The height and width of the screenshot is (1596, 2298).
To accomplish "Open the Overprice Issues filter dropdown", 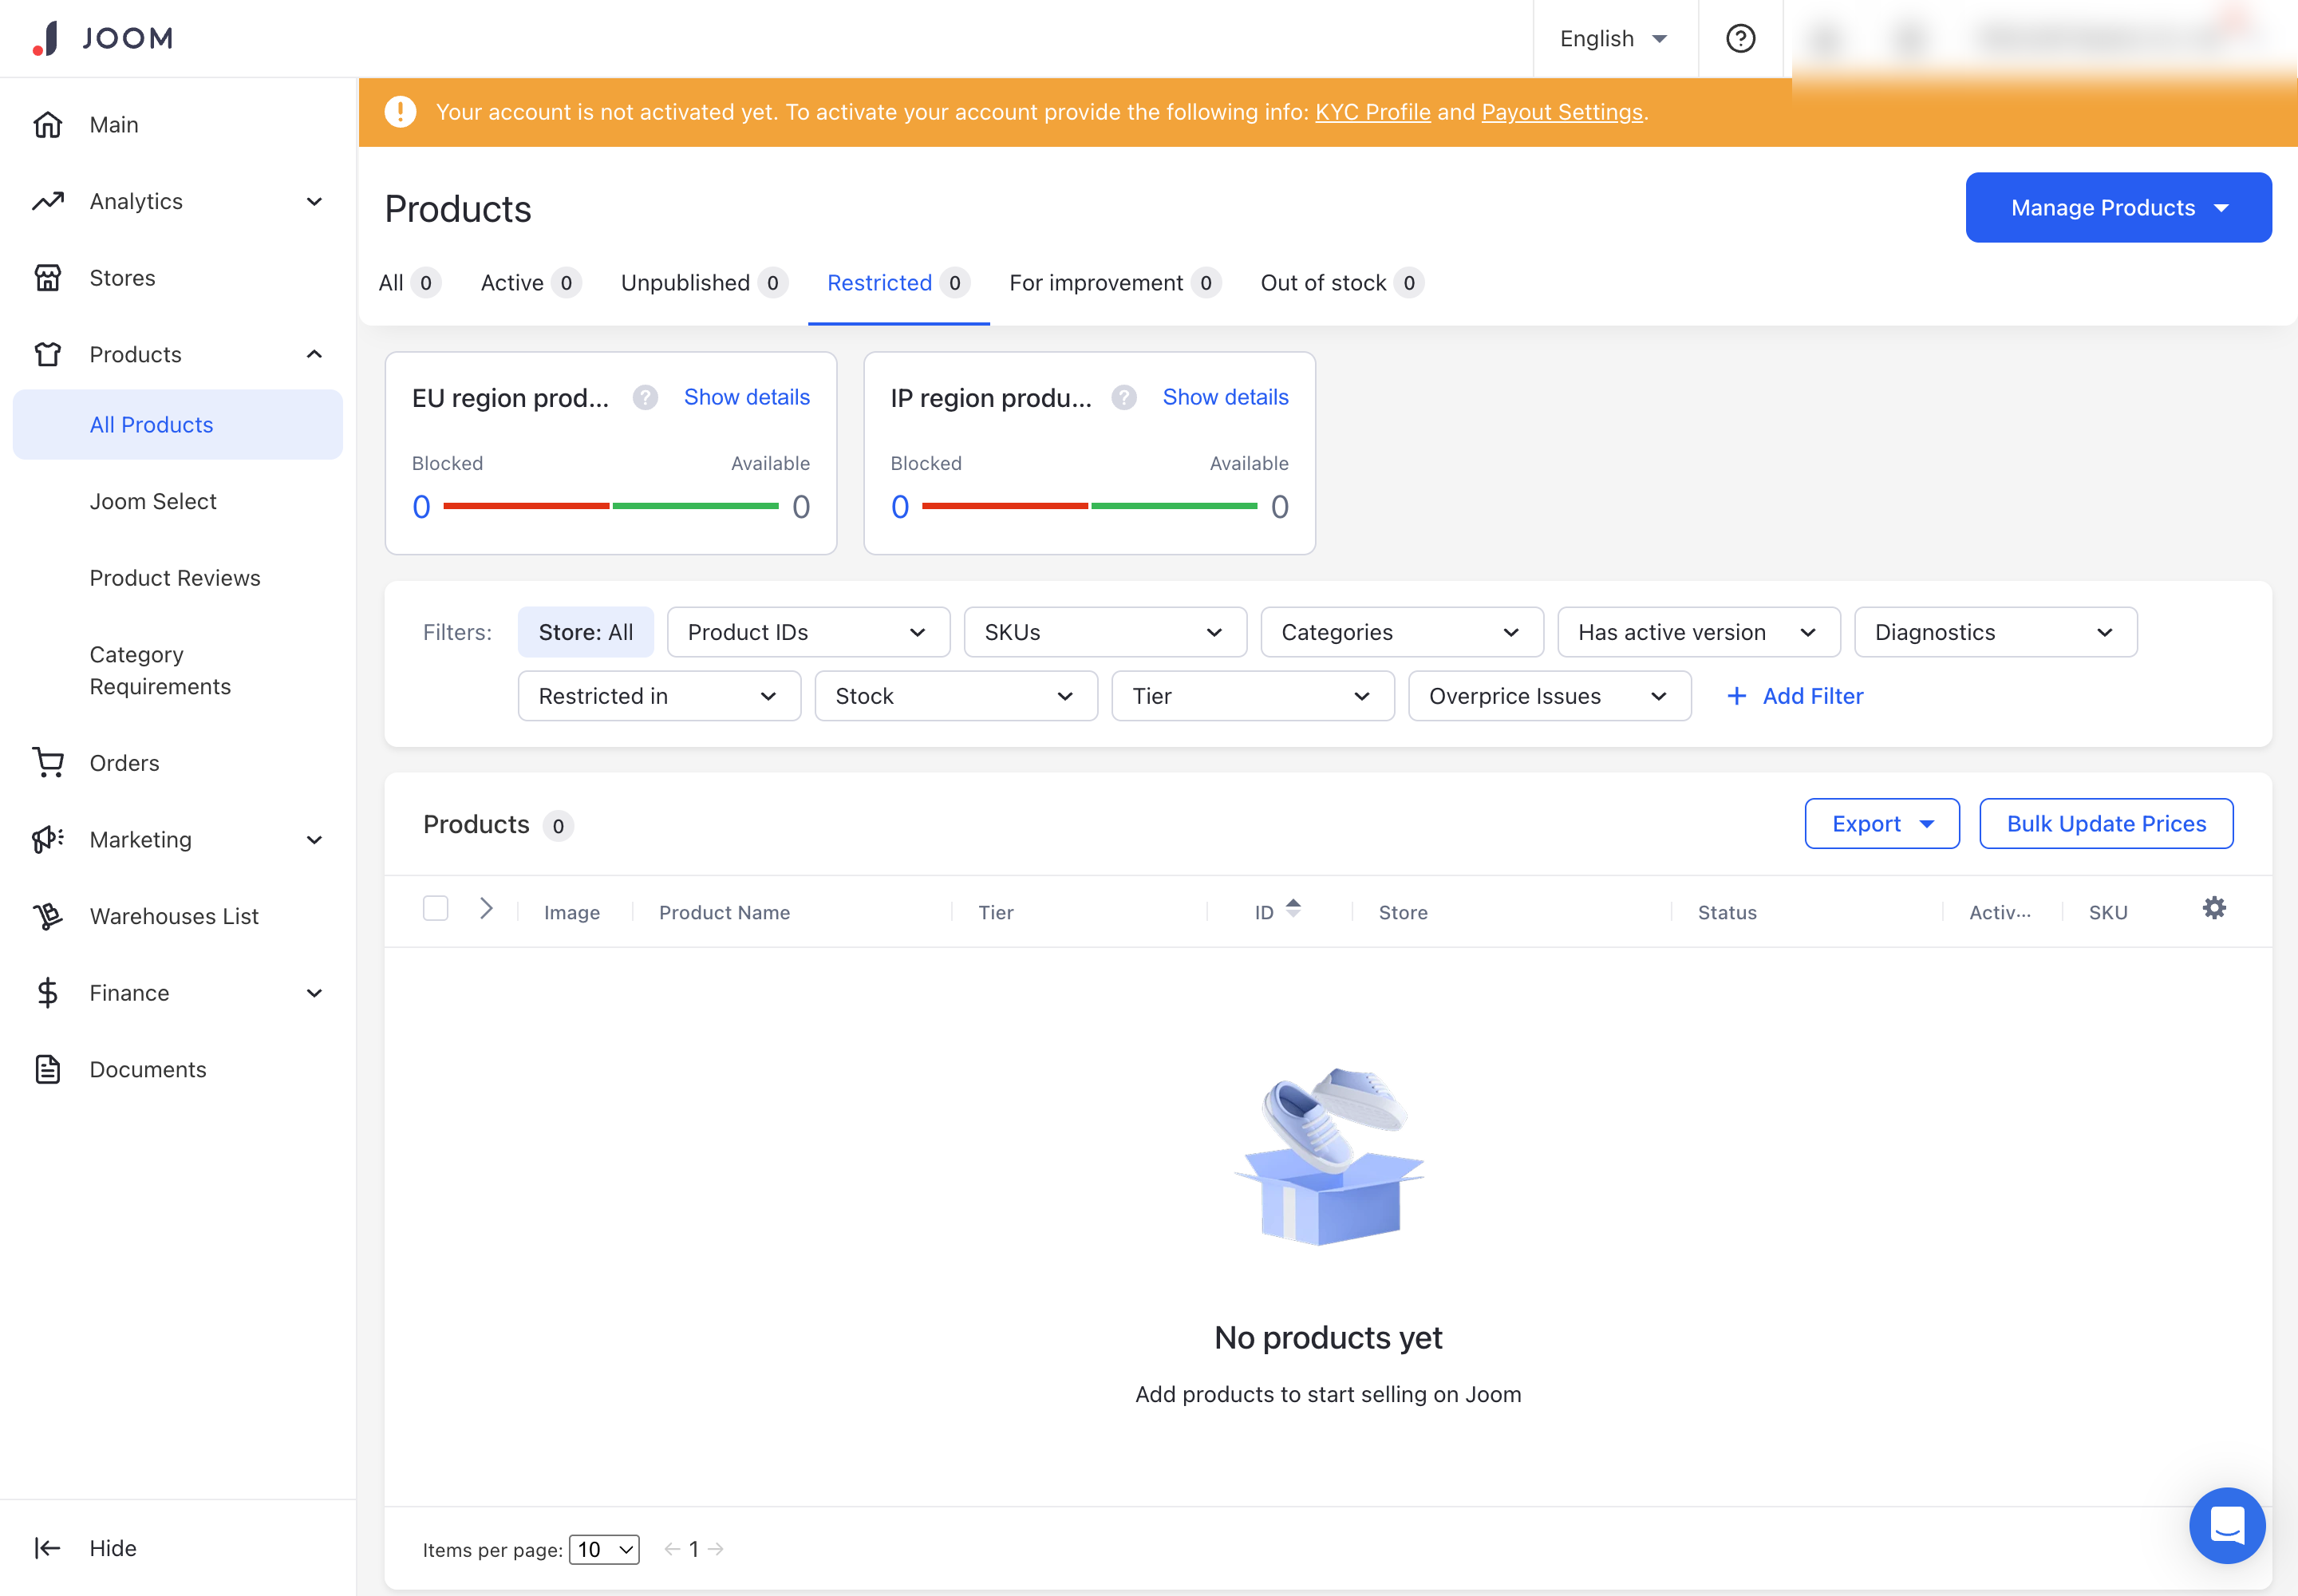I will [x=1550, y=696].
